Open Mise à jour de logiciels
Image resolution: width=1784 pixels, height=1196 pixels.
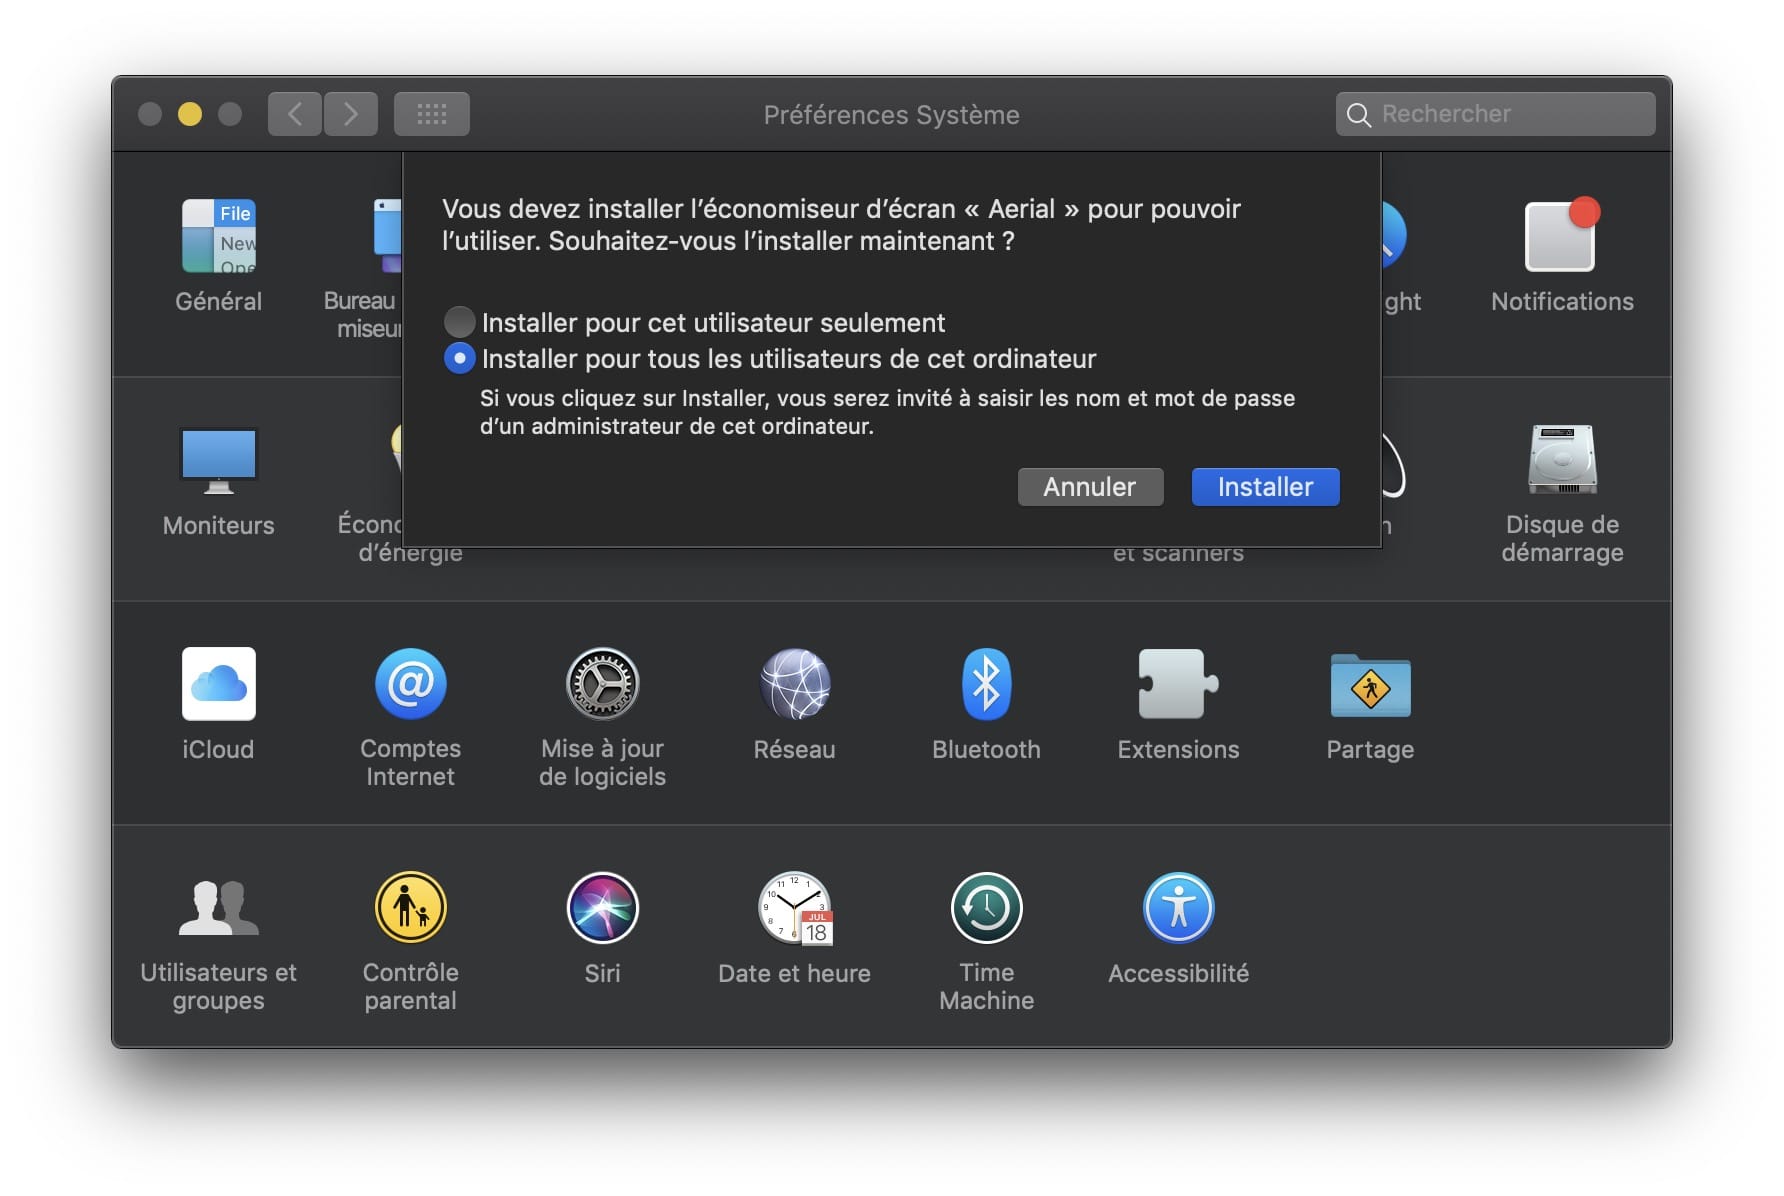(602, 684)
